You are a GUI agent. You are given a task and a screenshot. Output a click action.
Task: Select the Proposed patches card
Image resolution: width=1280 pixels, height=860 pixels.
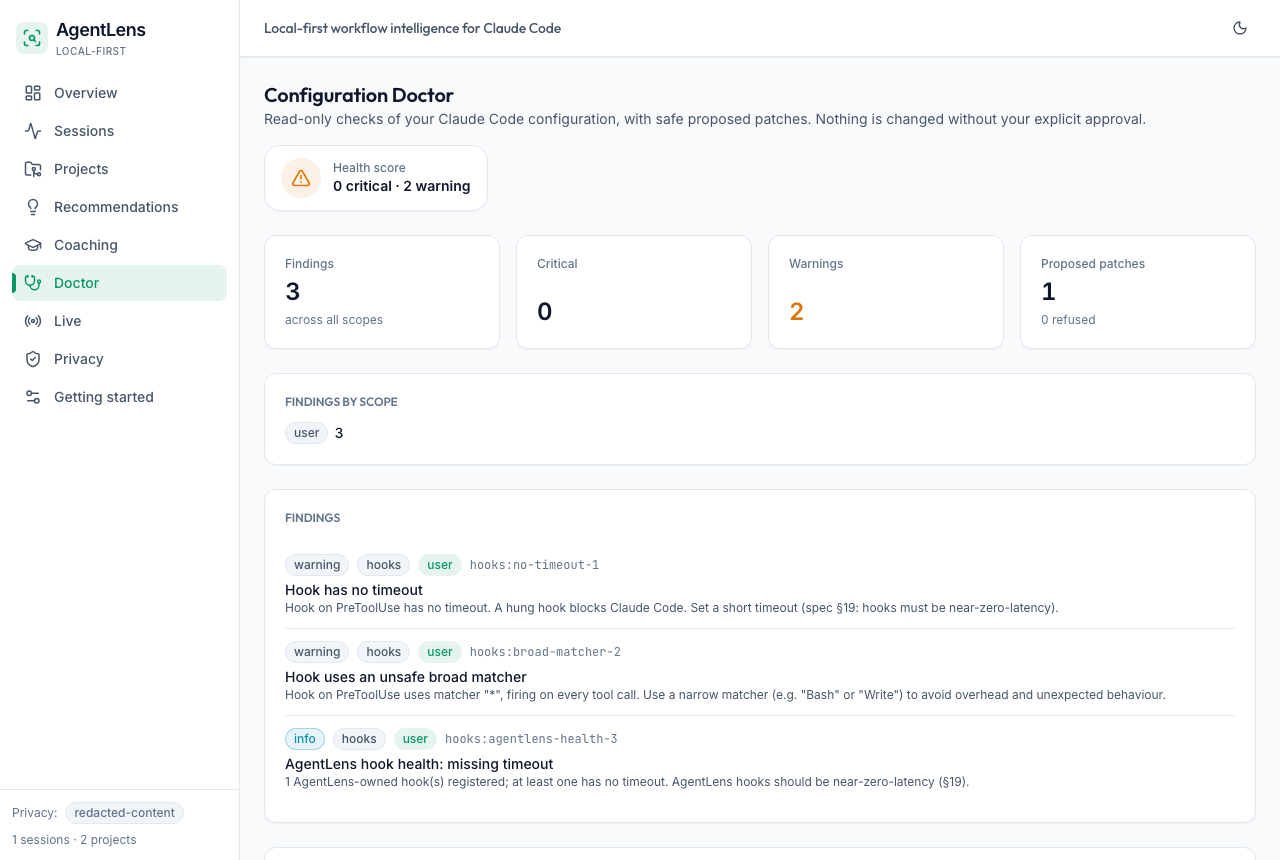tap(1138, 292)
